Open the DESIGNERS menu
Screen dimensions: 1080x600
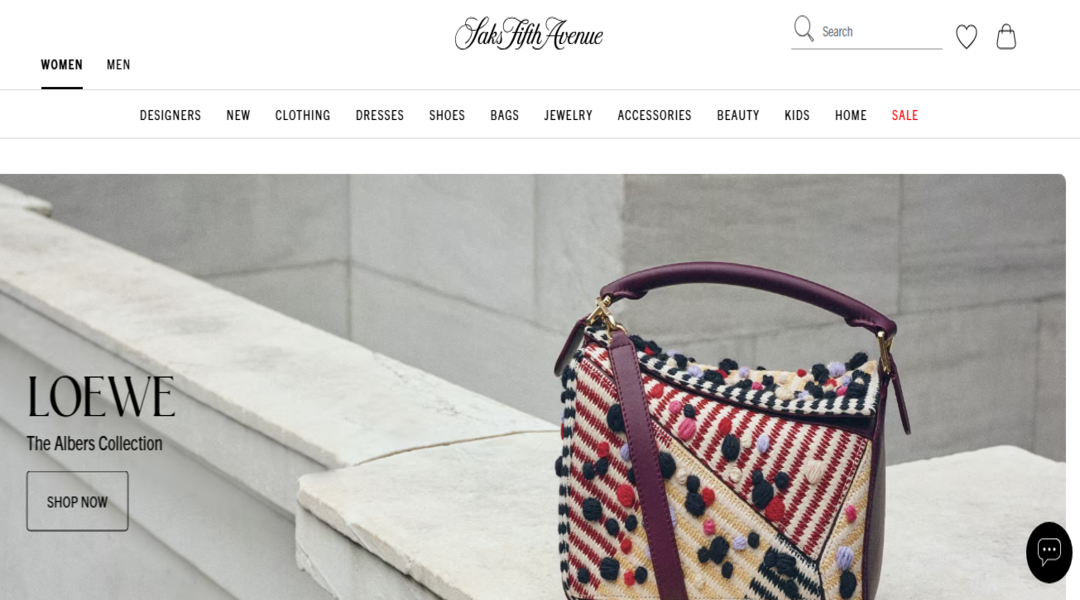point(170,115)
